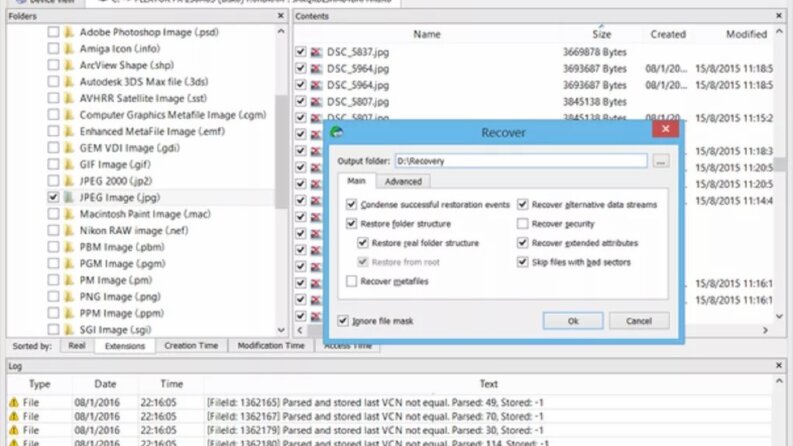Close the Recover dialog
The height and width of the screenshot is (446, 793).
(x=666, y=129)
